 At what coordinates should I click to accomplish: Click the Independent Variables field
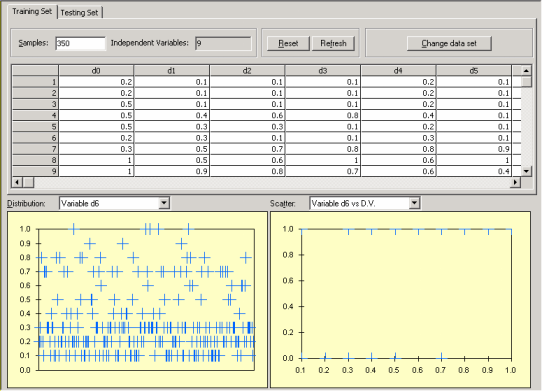tap(223, 43)
